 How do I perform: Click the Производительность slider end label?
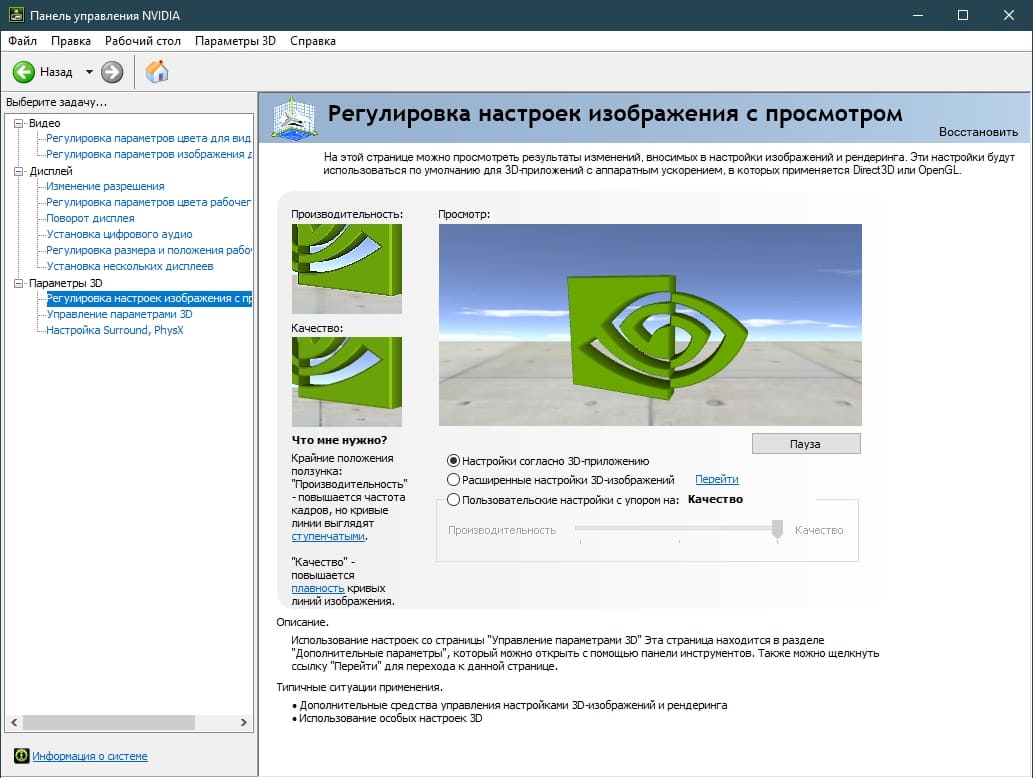point(502,530)
